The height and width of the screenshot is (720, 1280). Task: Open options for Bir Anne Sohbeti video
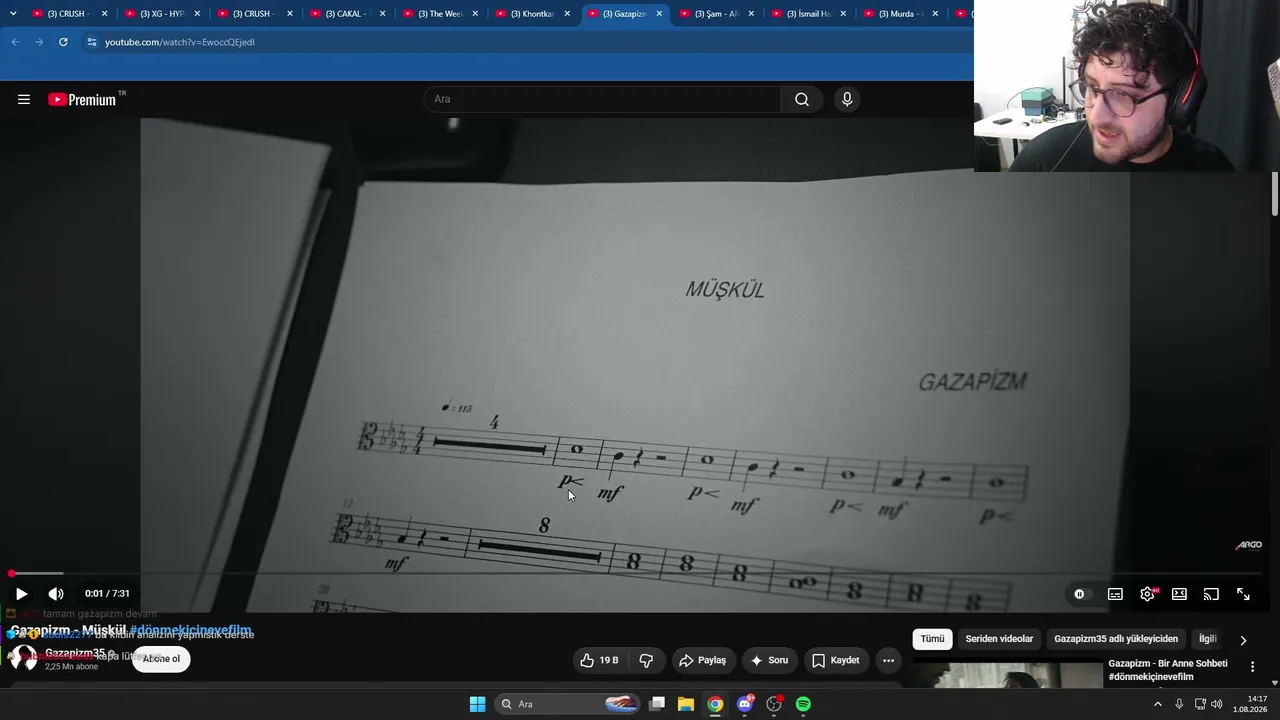click(1252, 667)
